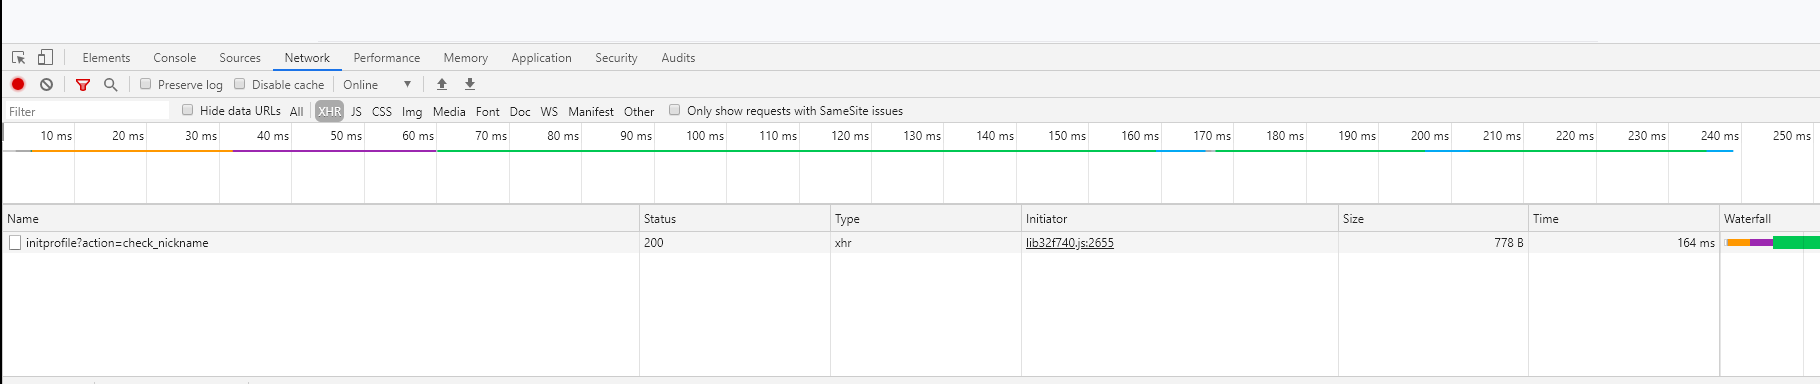Enable the Disable cache checkbox
This screenshot has height=384, width=1820.
240,84
